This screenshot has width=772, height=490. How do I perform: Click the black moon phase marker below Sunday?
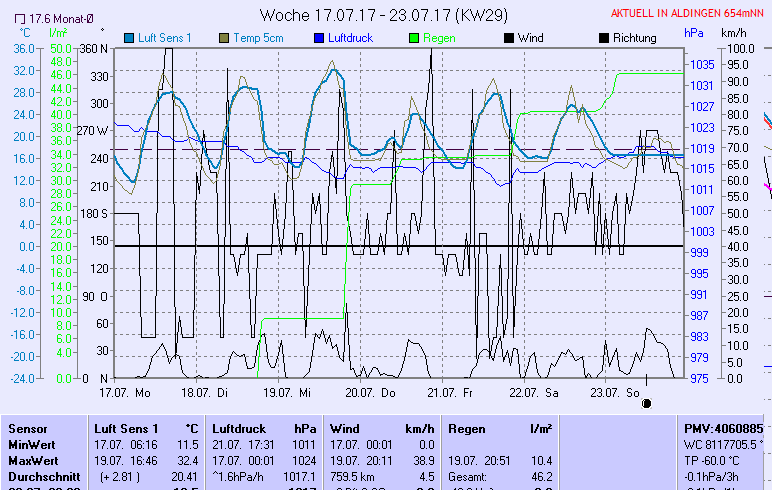coord(646,403)
